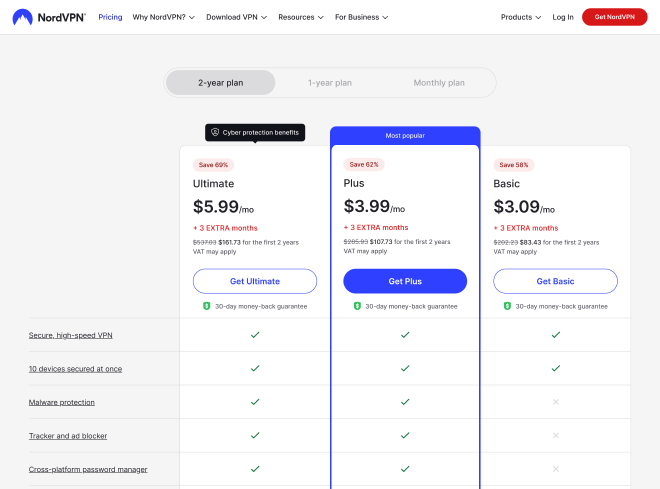
Task: Open the Products dropdown
Action: click(x=521, y=17)
